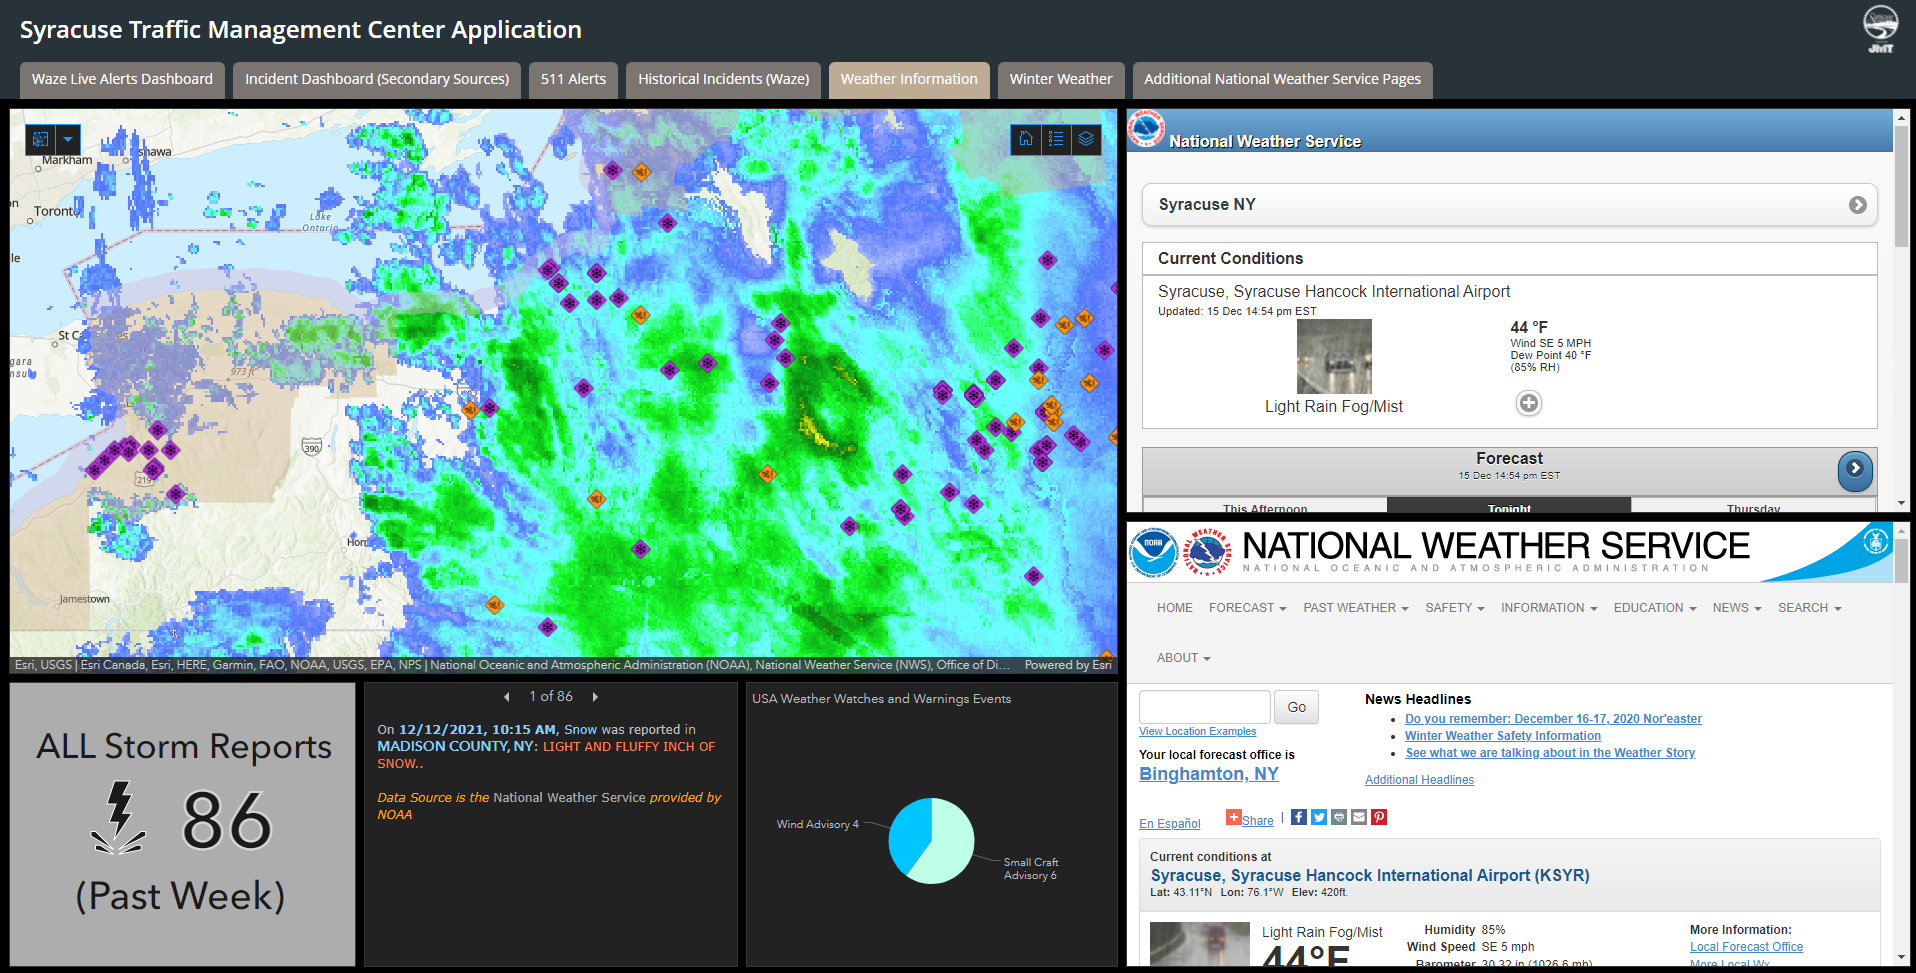Screen dimensions: 1916x973
Task: Open the map Legend list icon
Action: coord(1056,139)
